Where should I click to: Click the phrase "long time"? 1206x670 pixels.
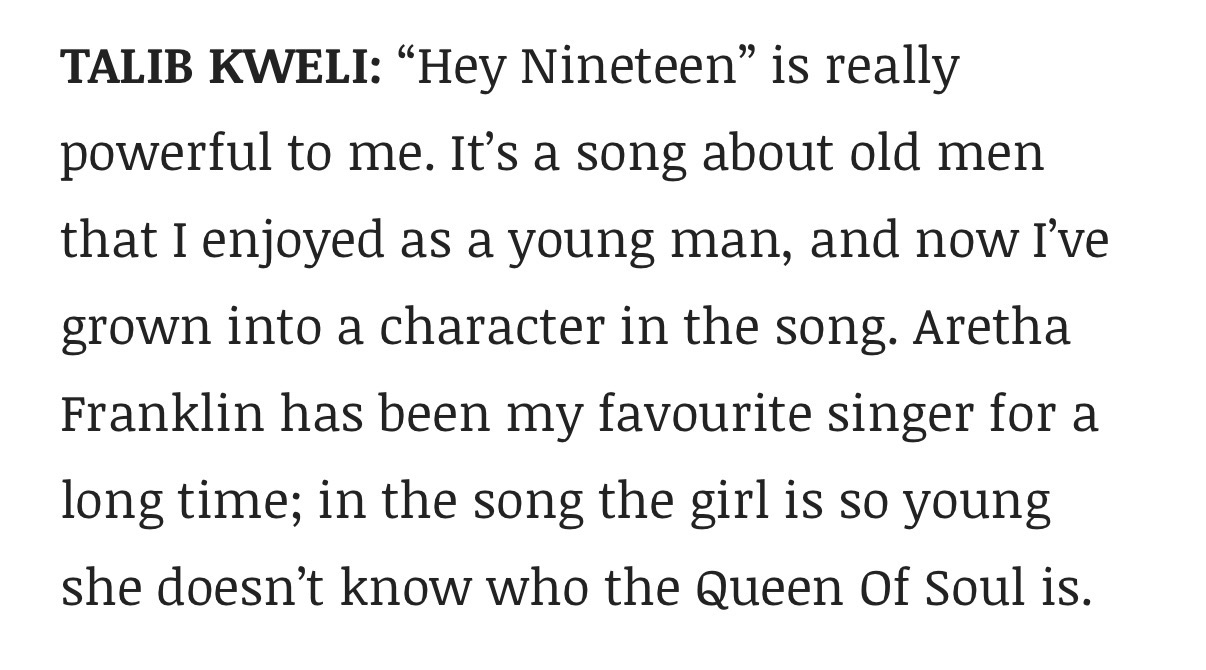183,502
